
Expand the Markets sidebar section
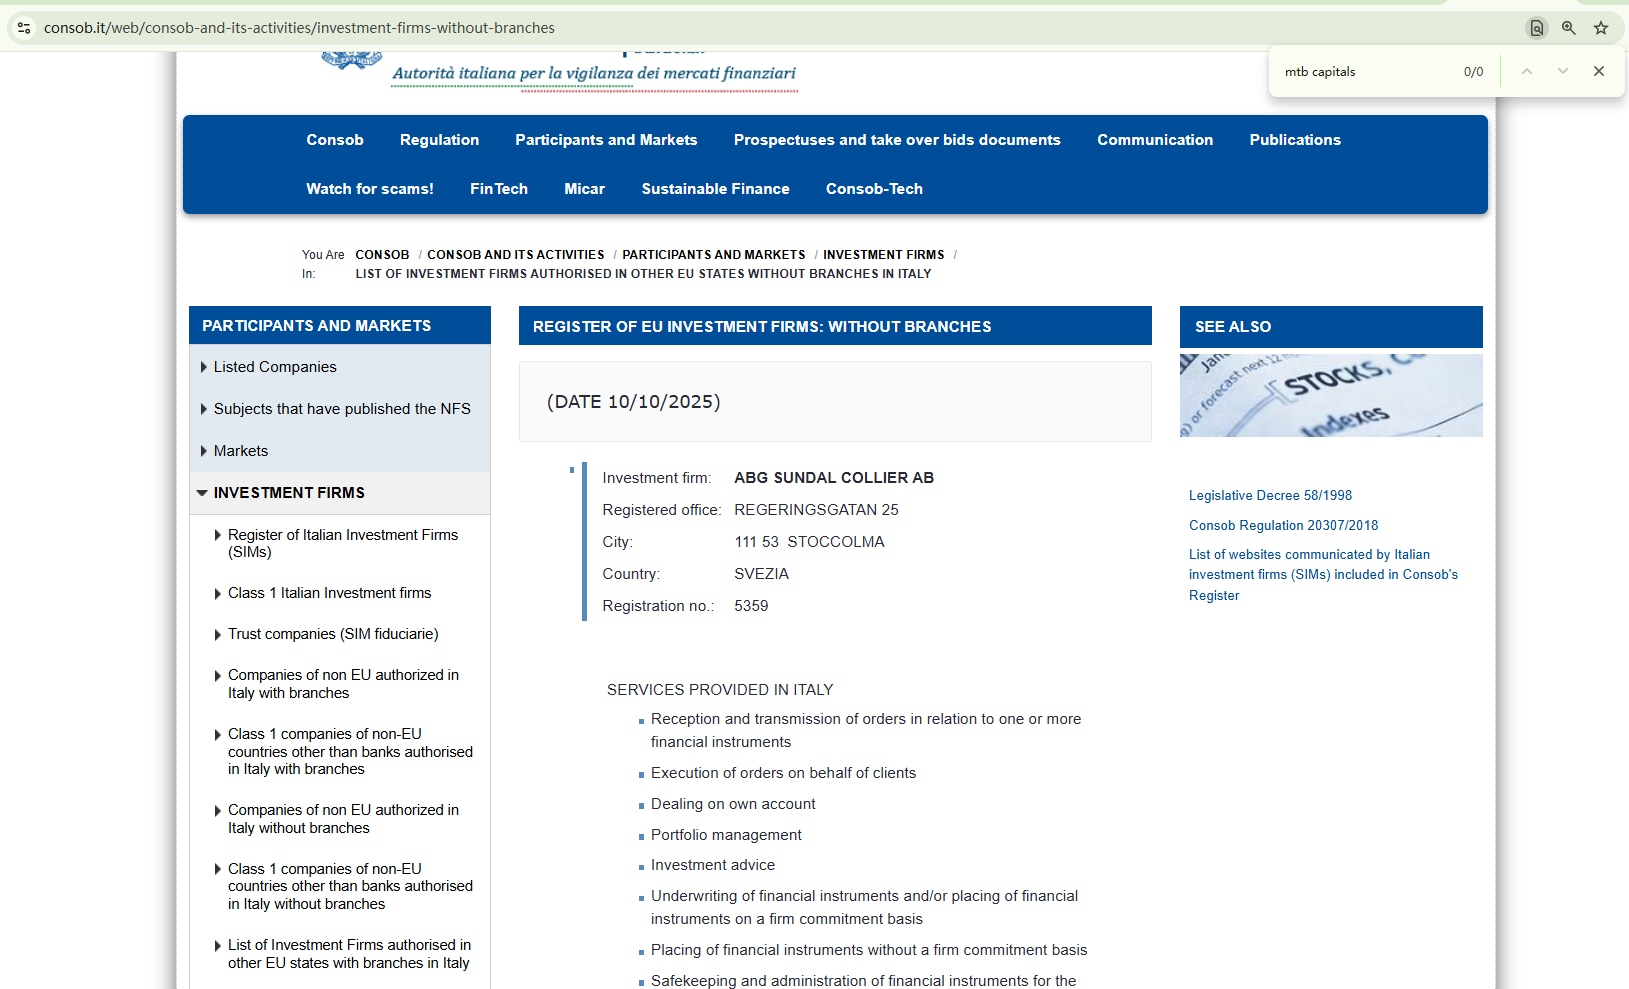241,451
